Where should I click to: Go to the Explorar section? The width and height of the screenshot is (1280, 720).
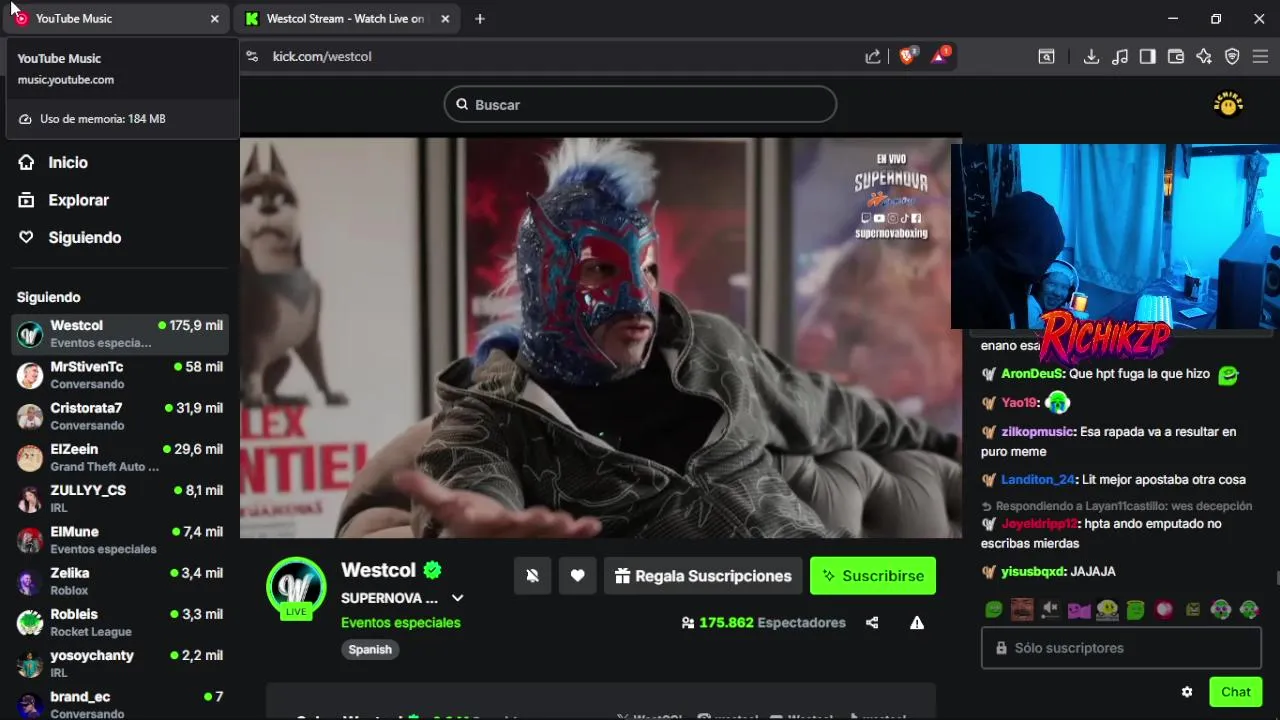point(64,200)
